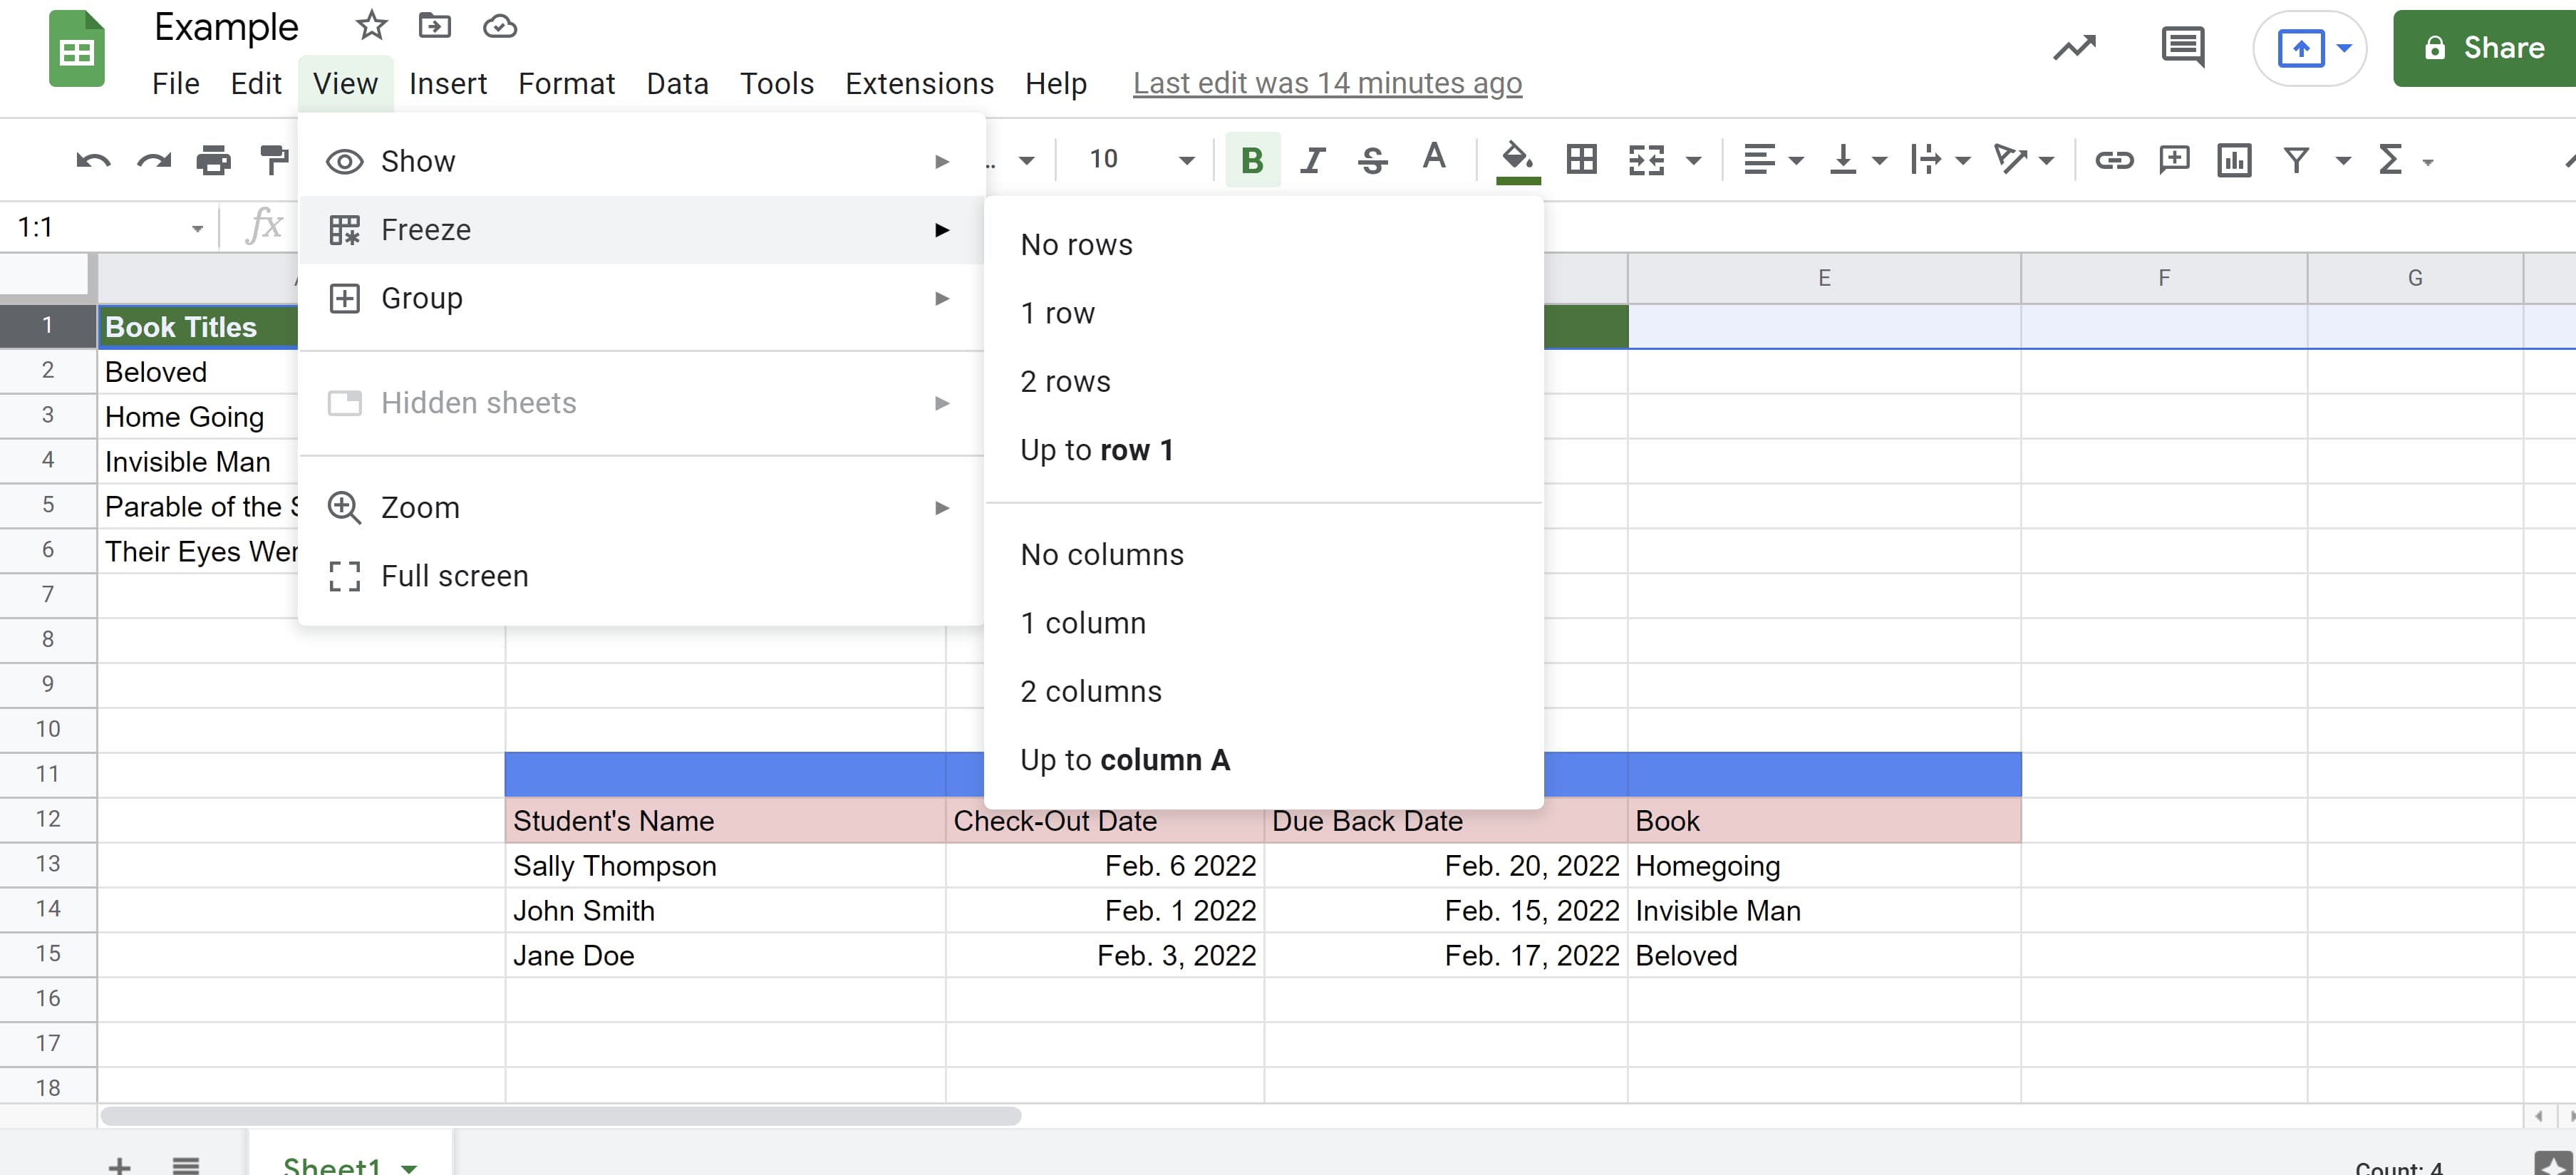Image resolution: width=2576 pixels, height=1175 pixels.
Task: Open the insert chart icon
Action: click(2234, 160)
